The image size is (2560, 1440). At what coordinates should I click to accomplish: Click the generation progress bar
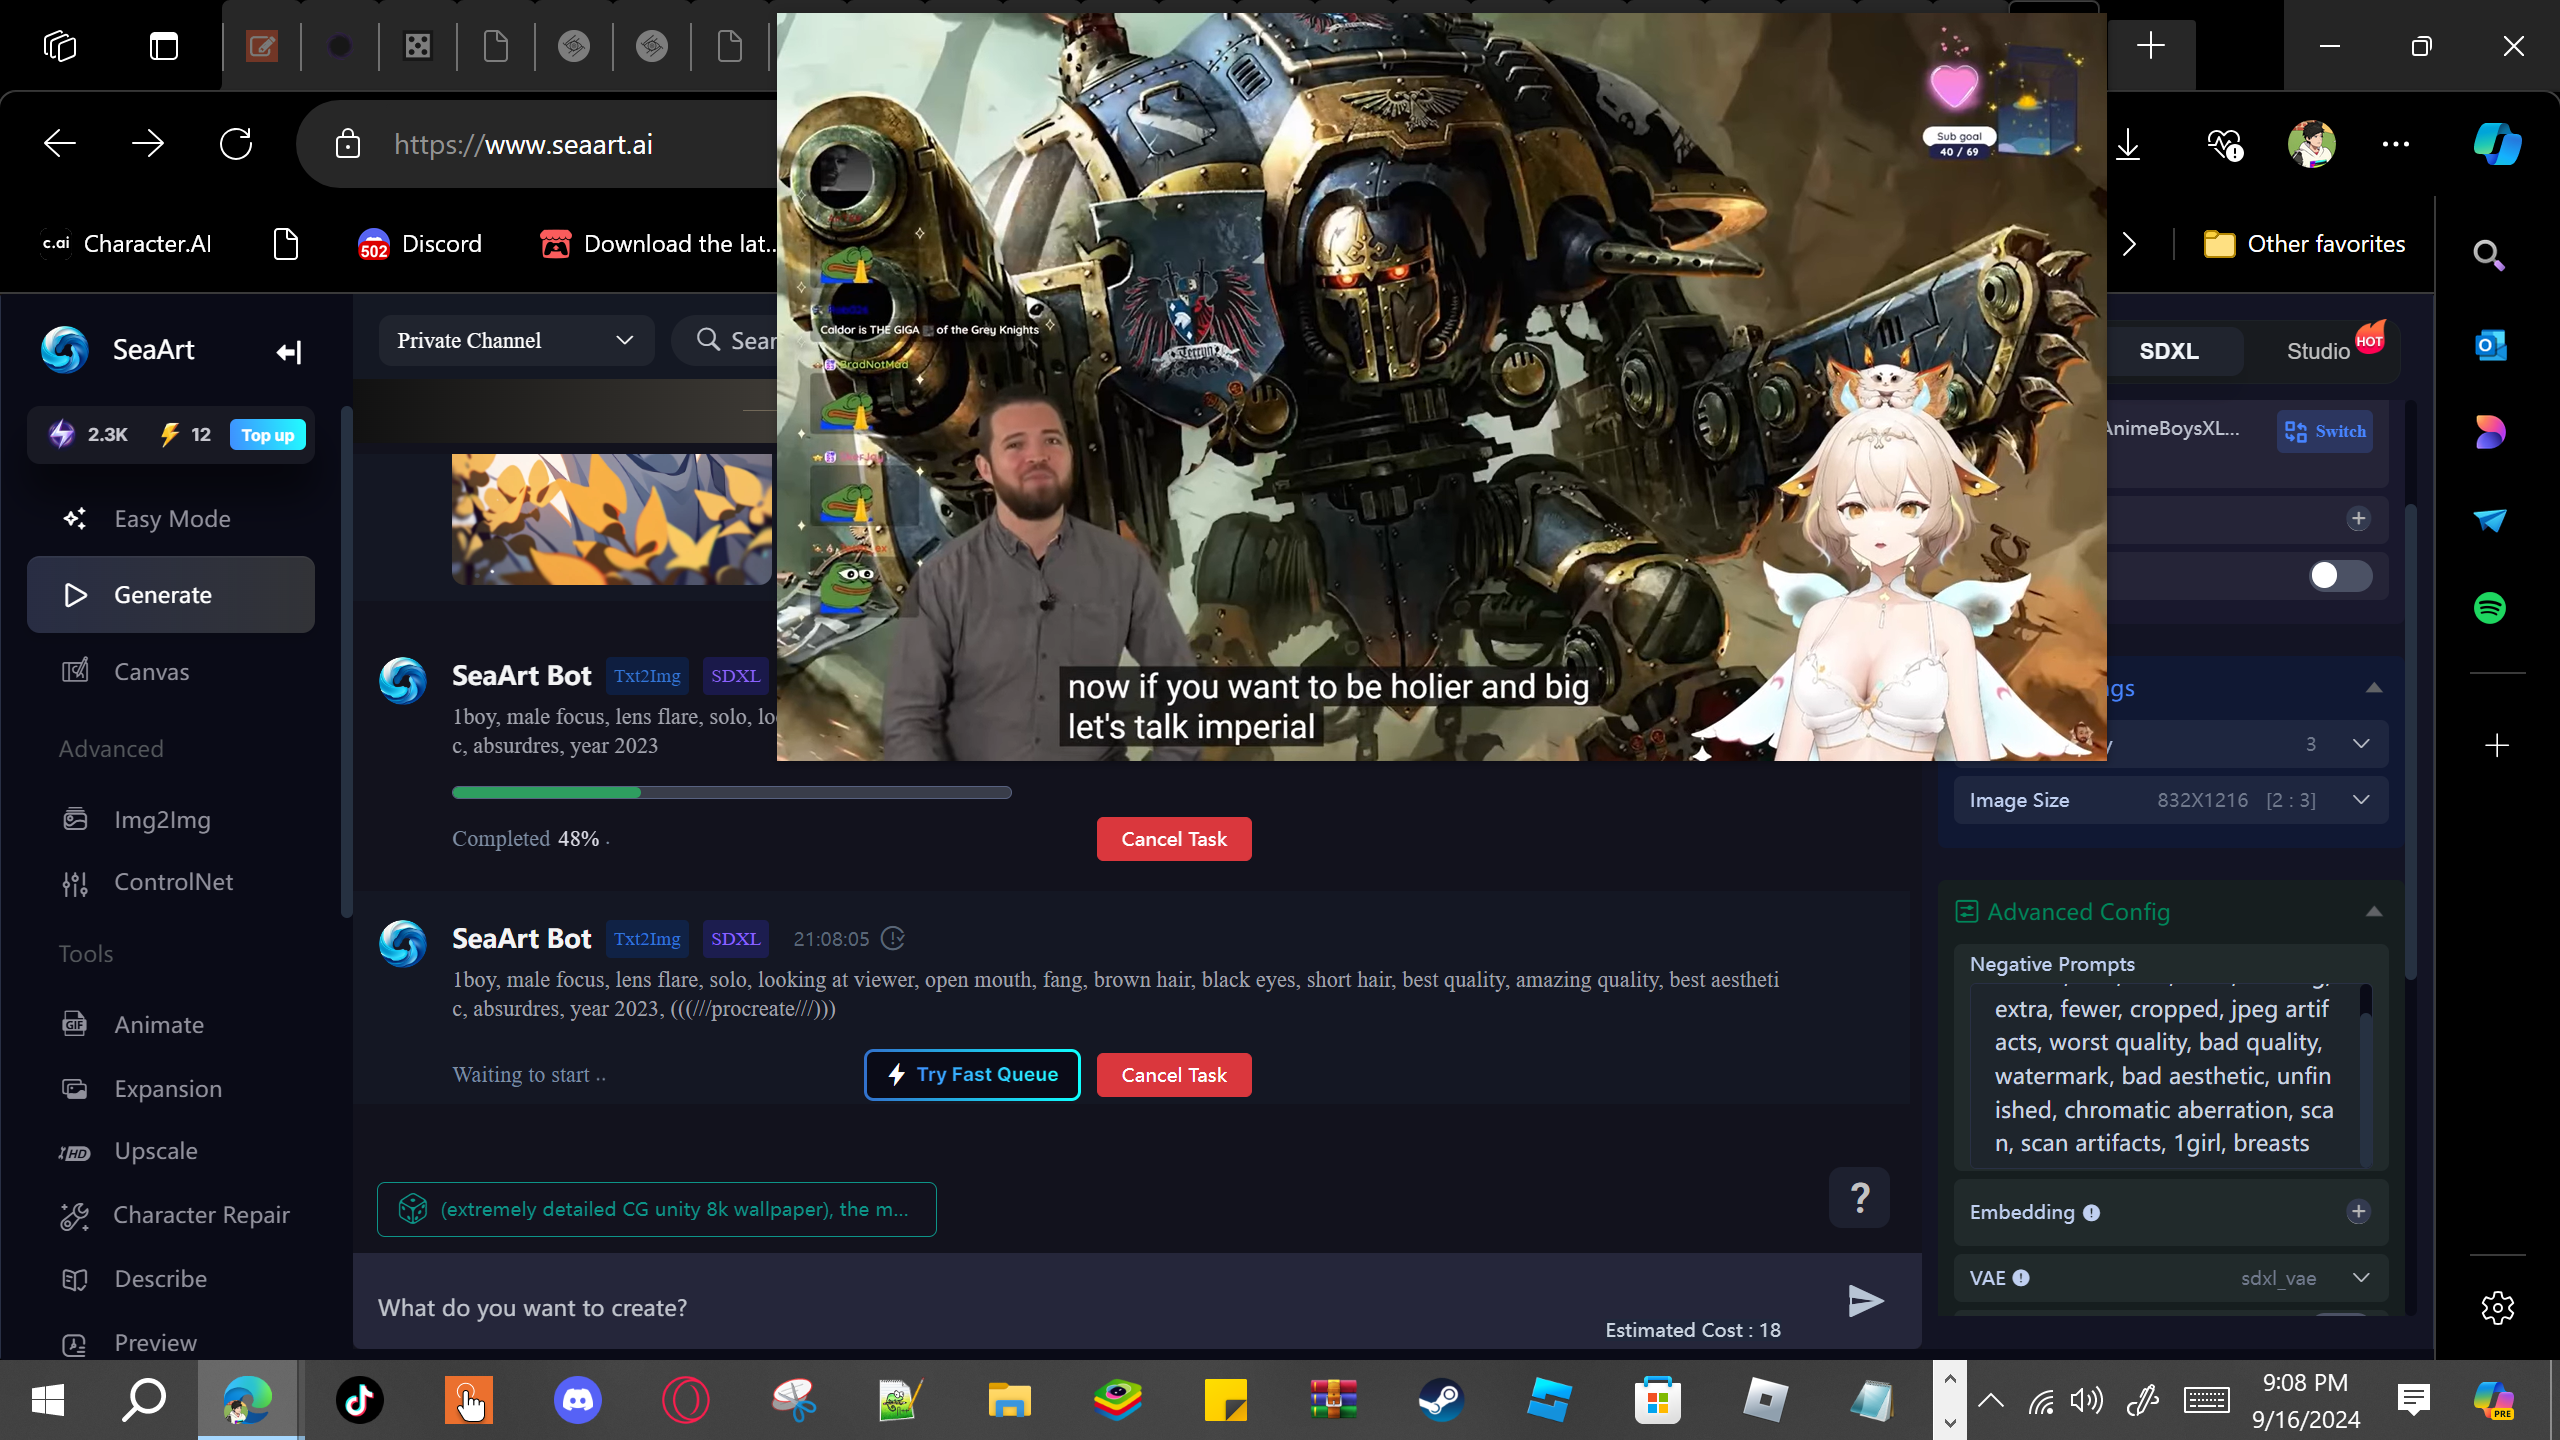731,792
